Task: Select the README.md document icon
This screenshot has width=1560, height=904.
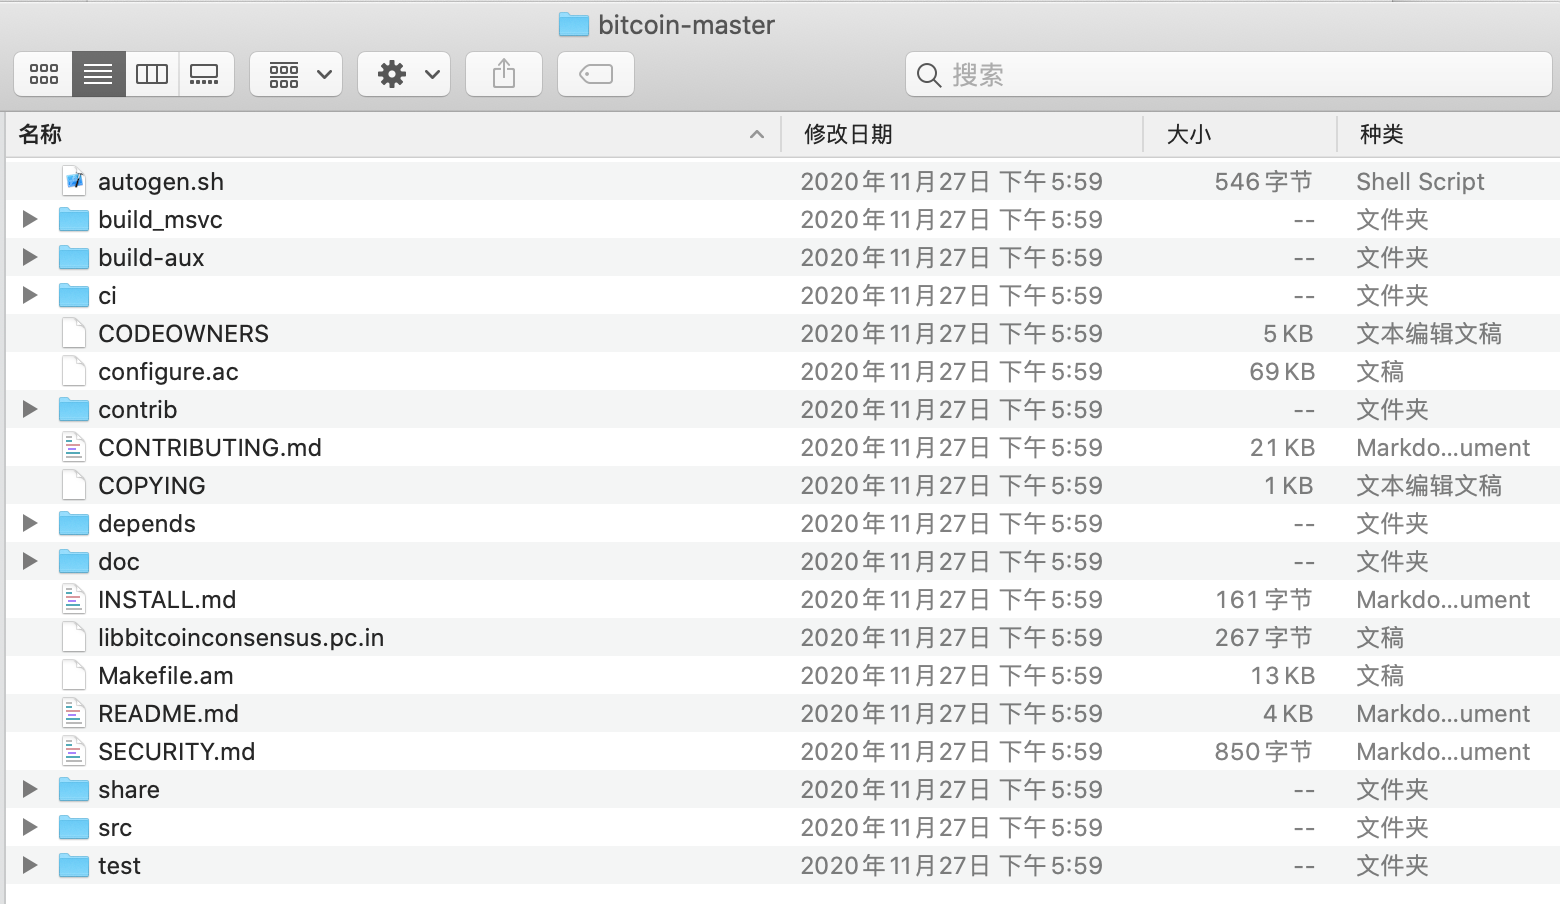Action: coord(74,713)
